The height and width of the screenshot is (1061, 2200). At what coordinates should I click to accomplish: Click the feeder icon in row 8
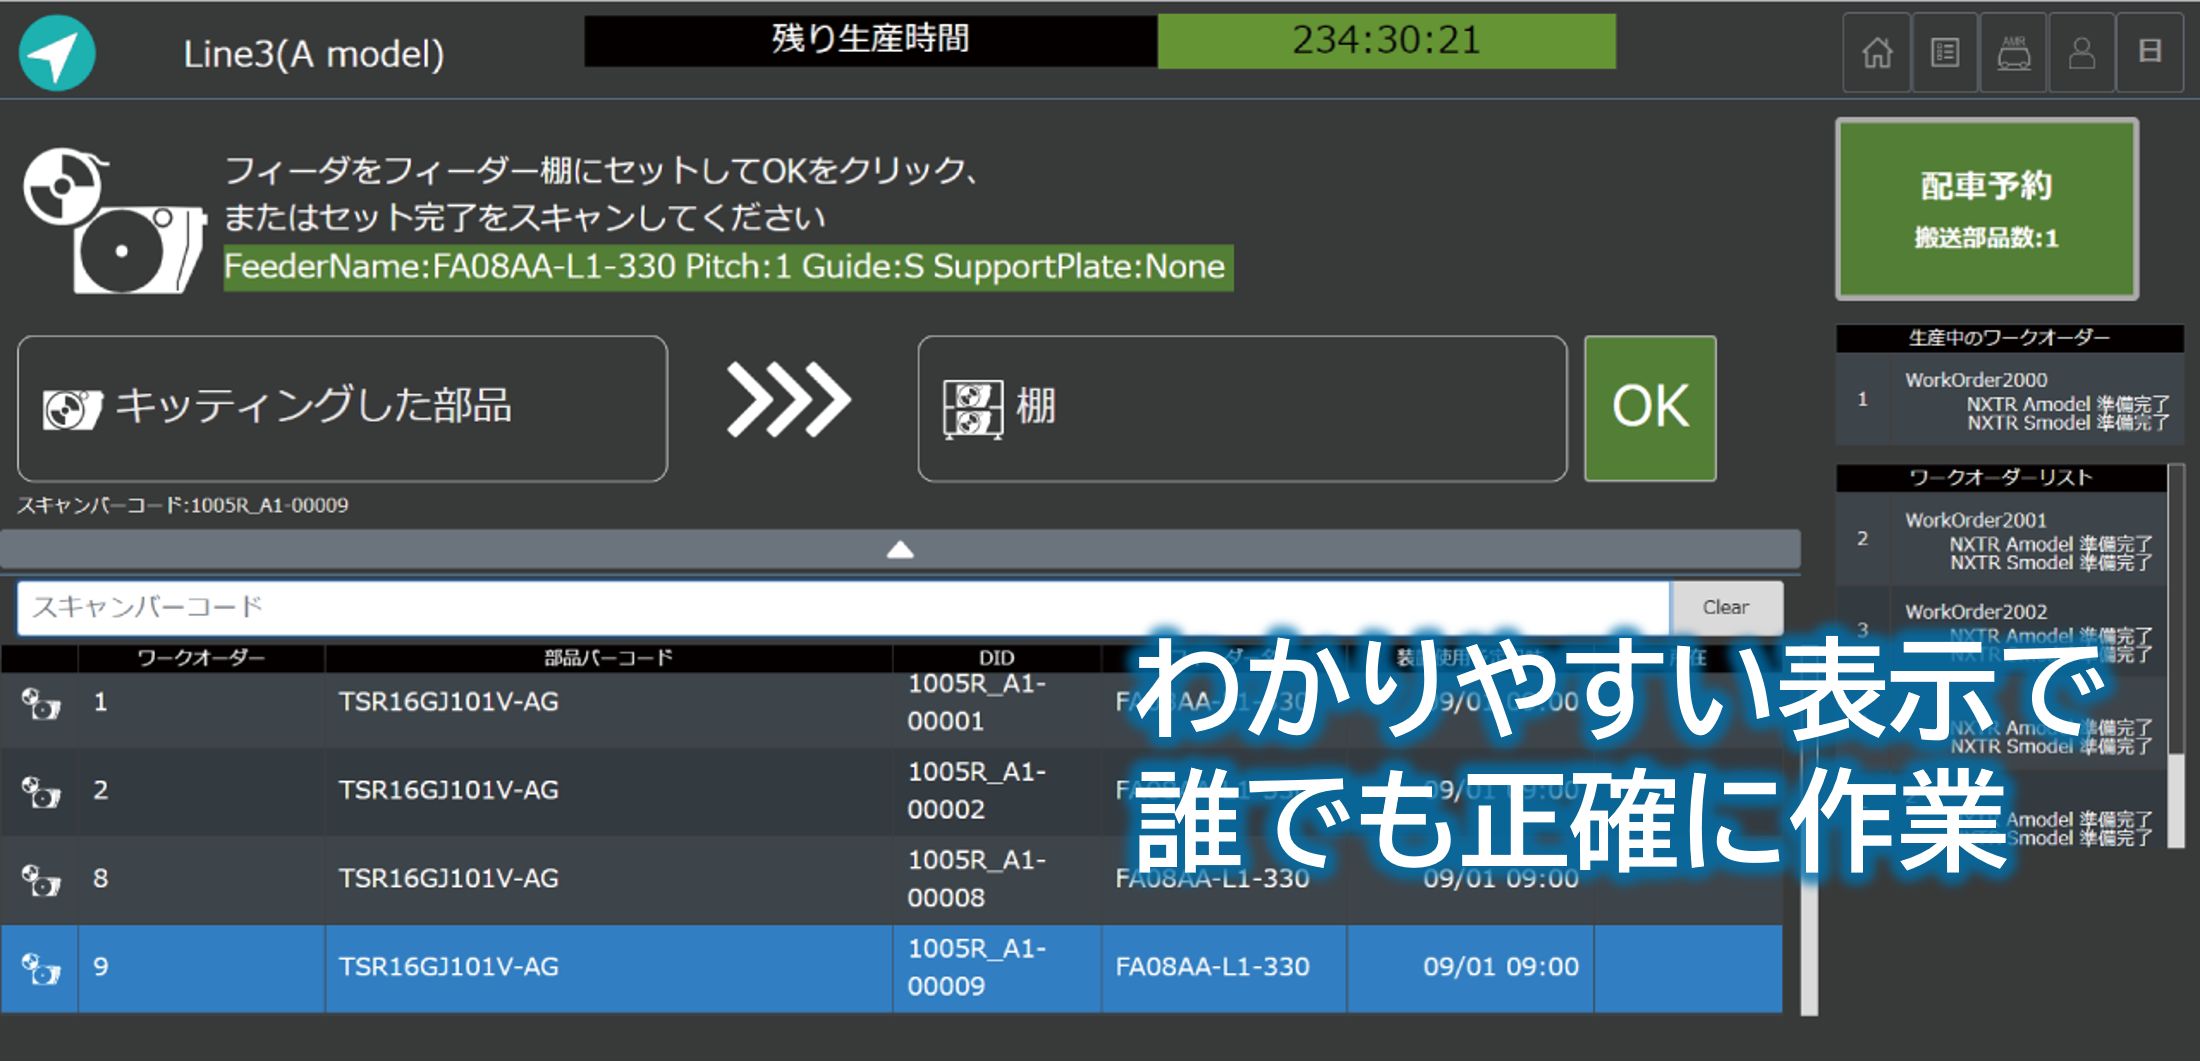pos(40,880)
